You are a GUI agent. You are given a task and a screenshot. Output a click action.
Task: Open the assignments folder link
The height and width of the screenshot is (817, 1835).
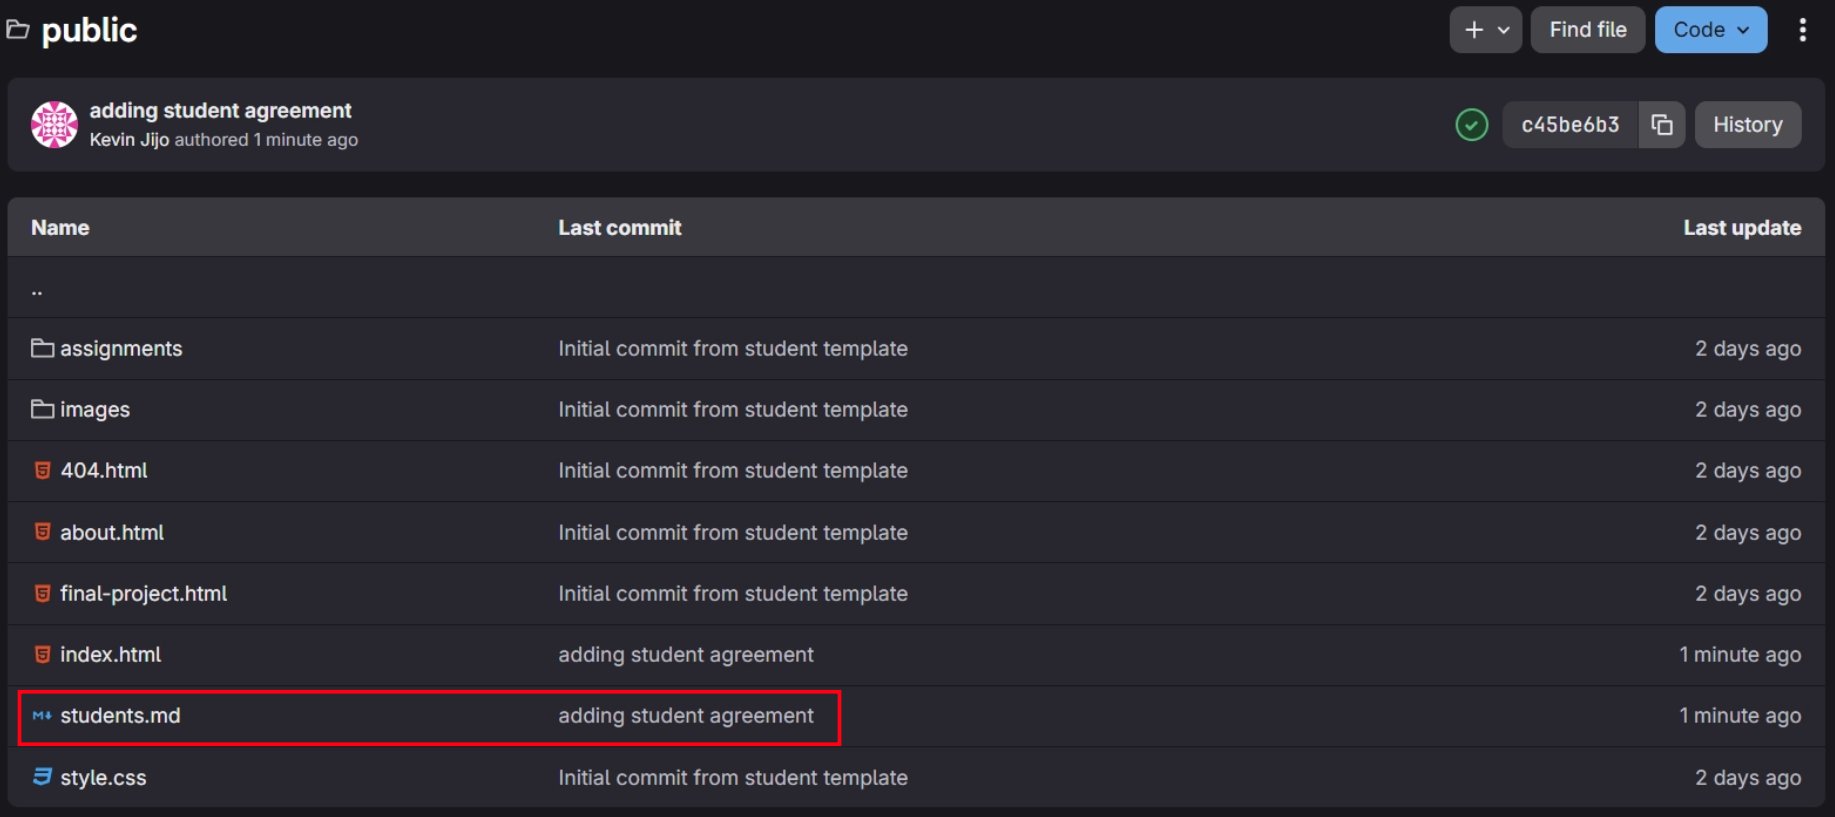pos(121,348)
